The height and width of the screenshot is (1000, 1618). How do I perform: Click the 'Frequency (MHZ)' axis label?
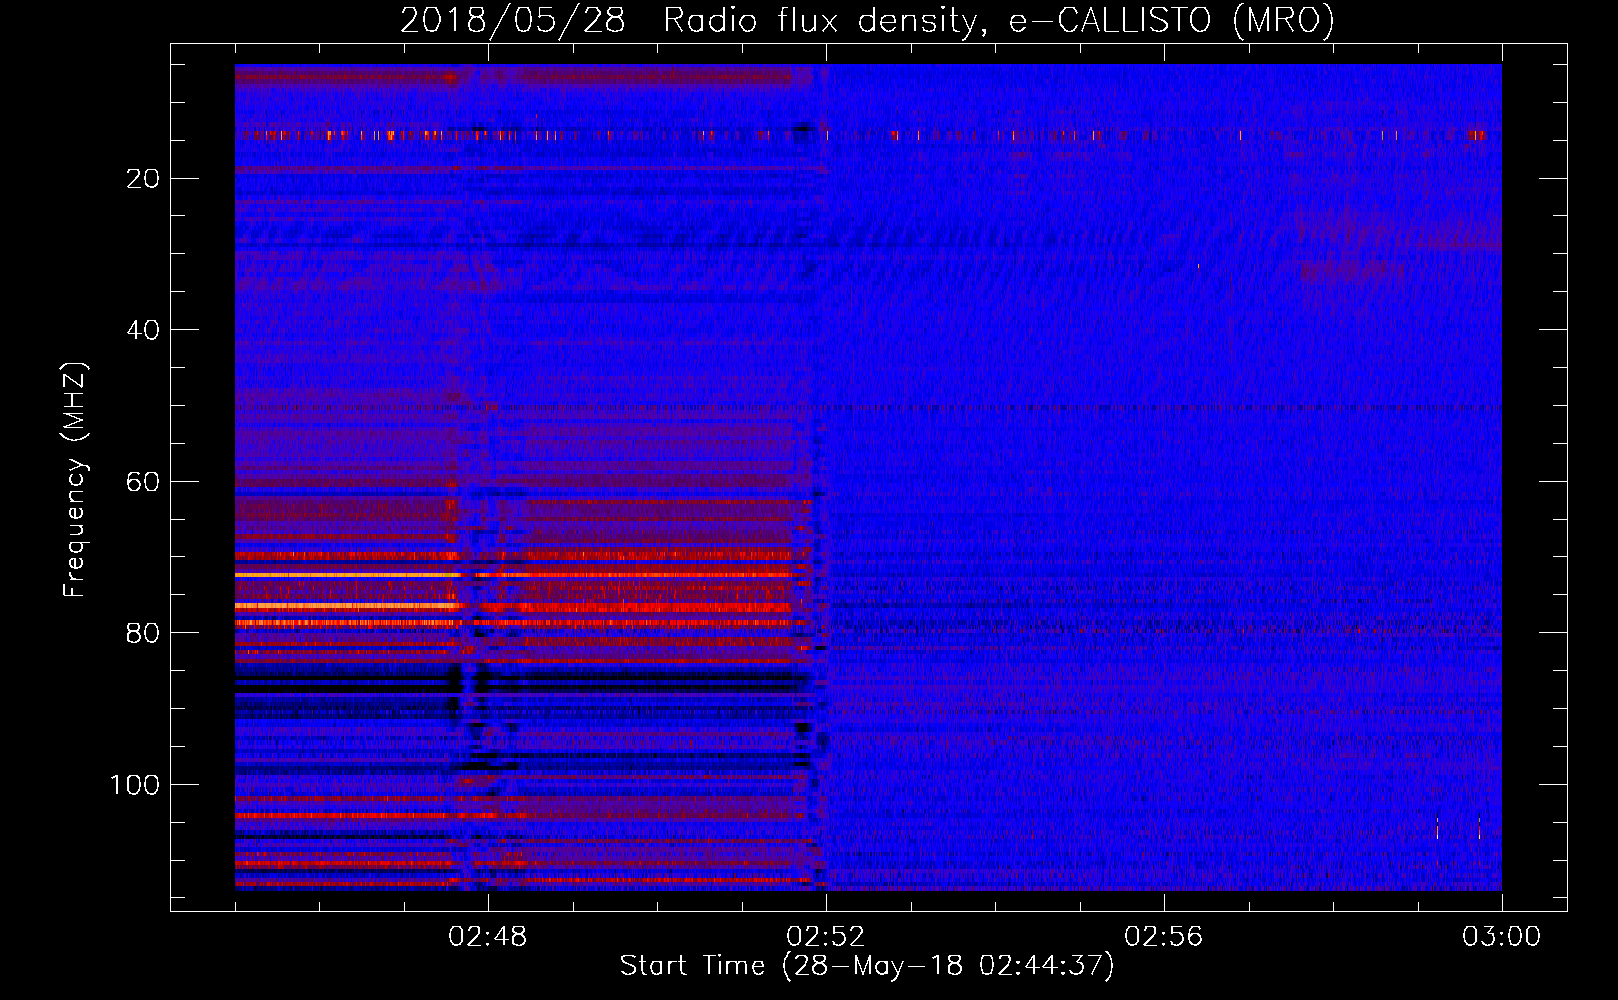coord(75,480)
